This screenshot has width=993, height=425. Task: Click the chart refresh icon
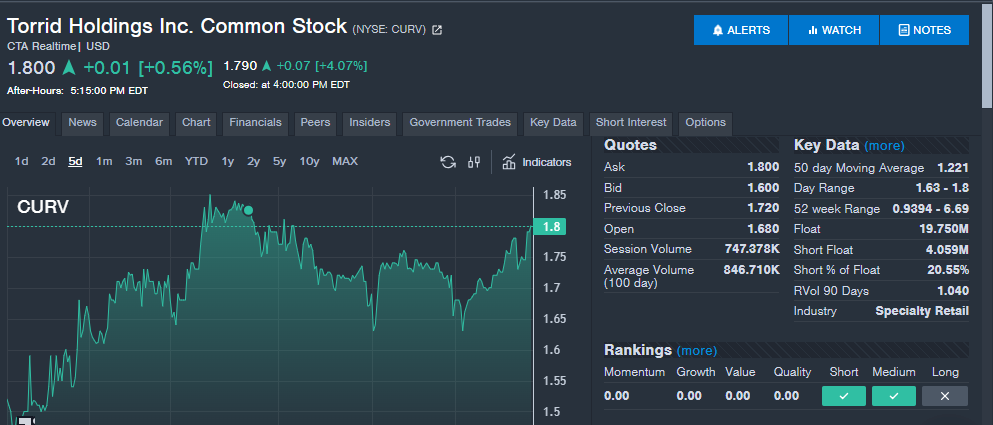point(448,162)
